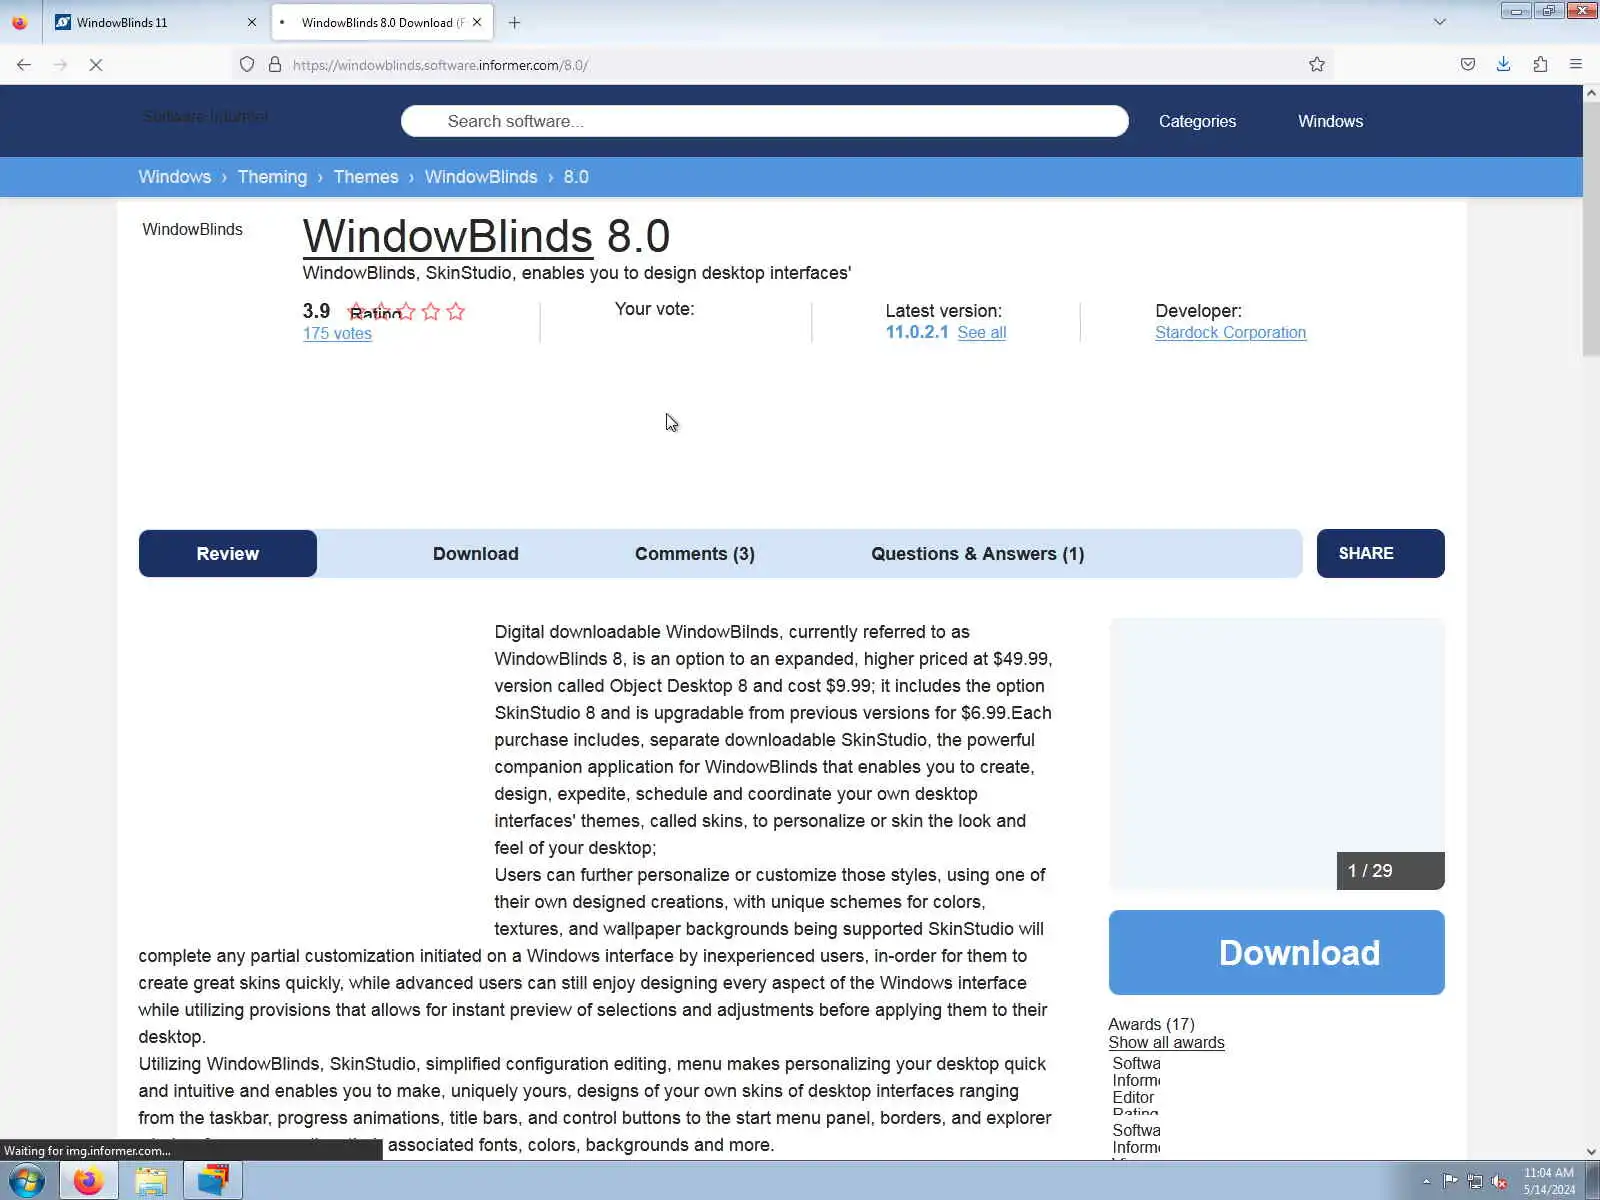The height and width of the screenshot is (1200, 1600).
Task: See all versions link
Action: coord(981,332)
